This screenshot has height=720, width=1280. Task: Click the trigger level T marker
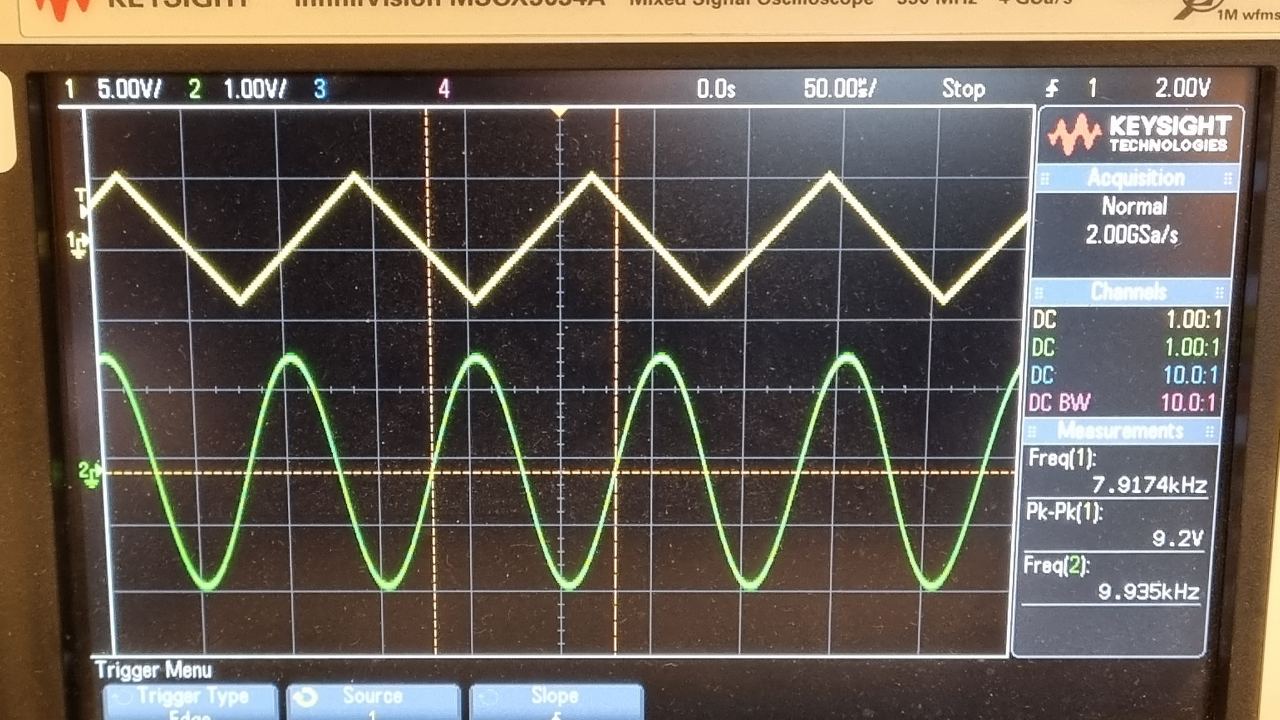pos(81,201)
